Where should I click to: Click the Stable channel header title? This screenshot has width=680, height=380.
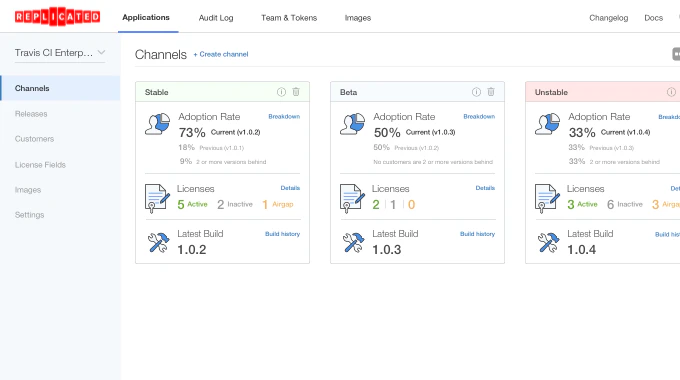point(157,92)
